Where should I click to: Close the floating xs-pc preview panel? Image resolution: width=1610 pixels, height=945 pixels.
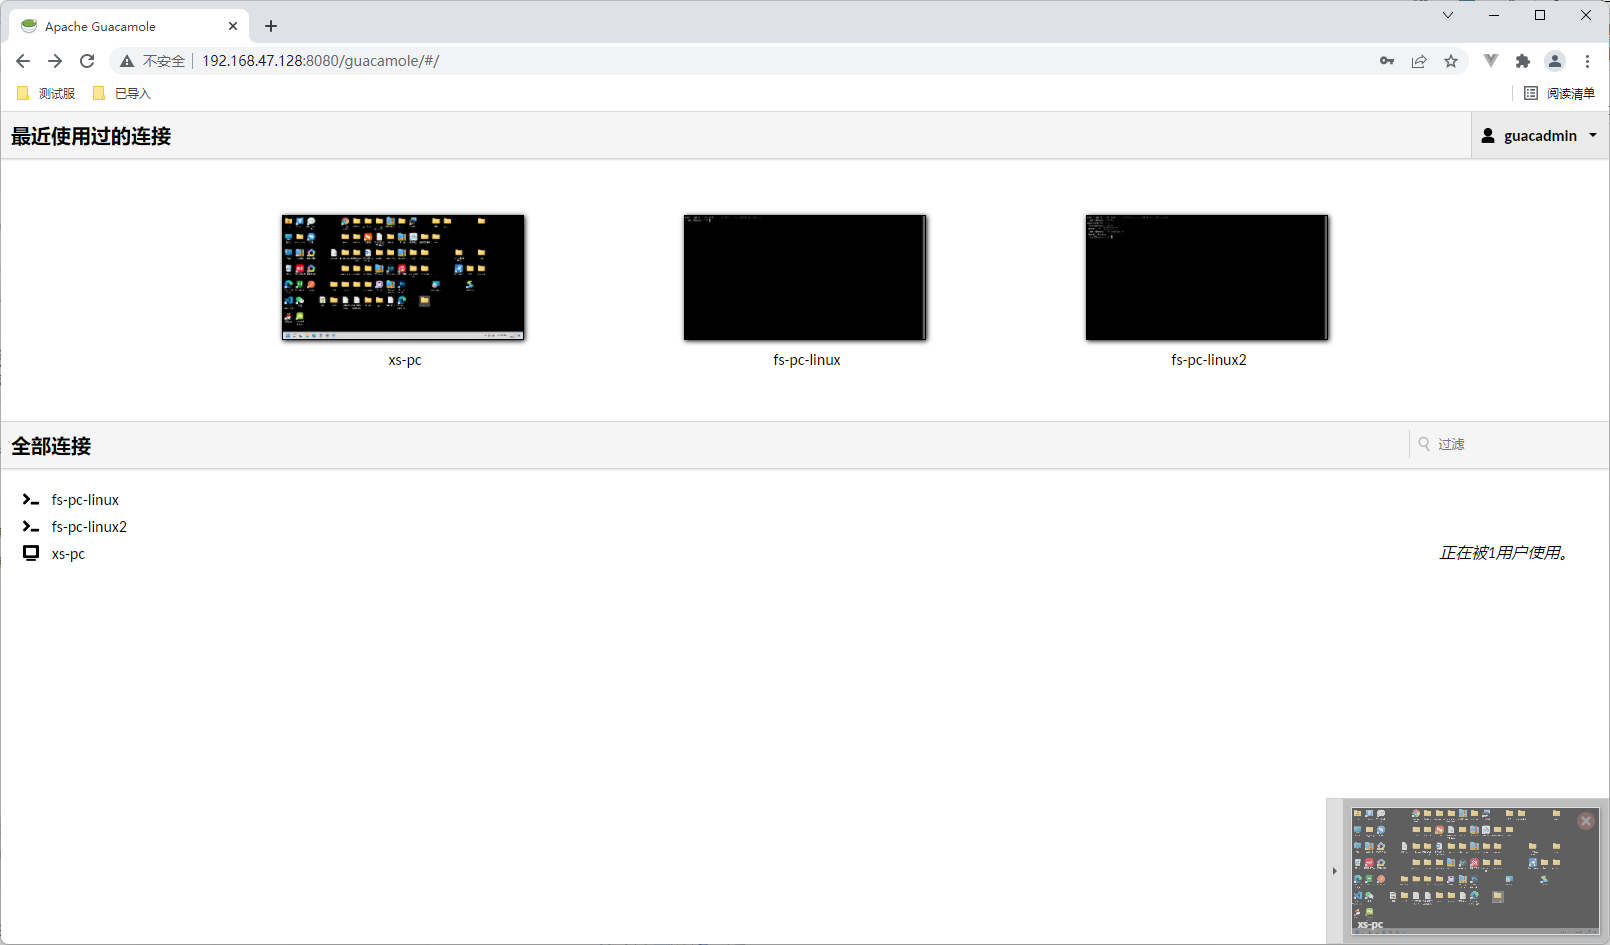click(x=1586, y=821)
